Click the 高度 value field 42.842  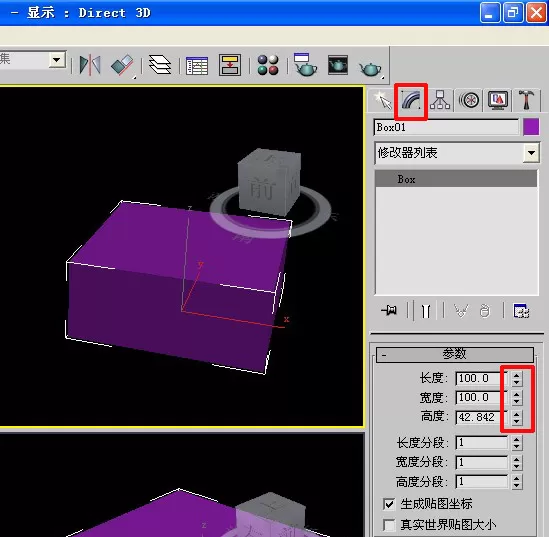point(481,417)
